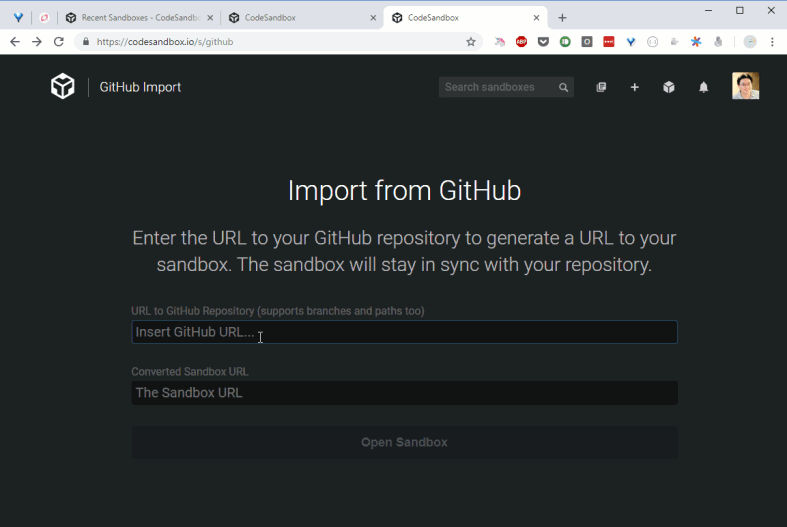The height and width of the screenshot is (527, 787).
Task: Reload the page
Action: pos(59,42)
